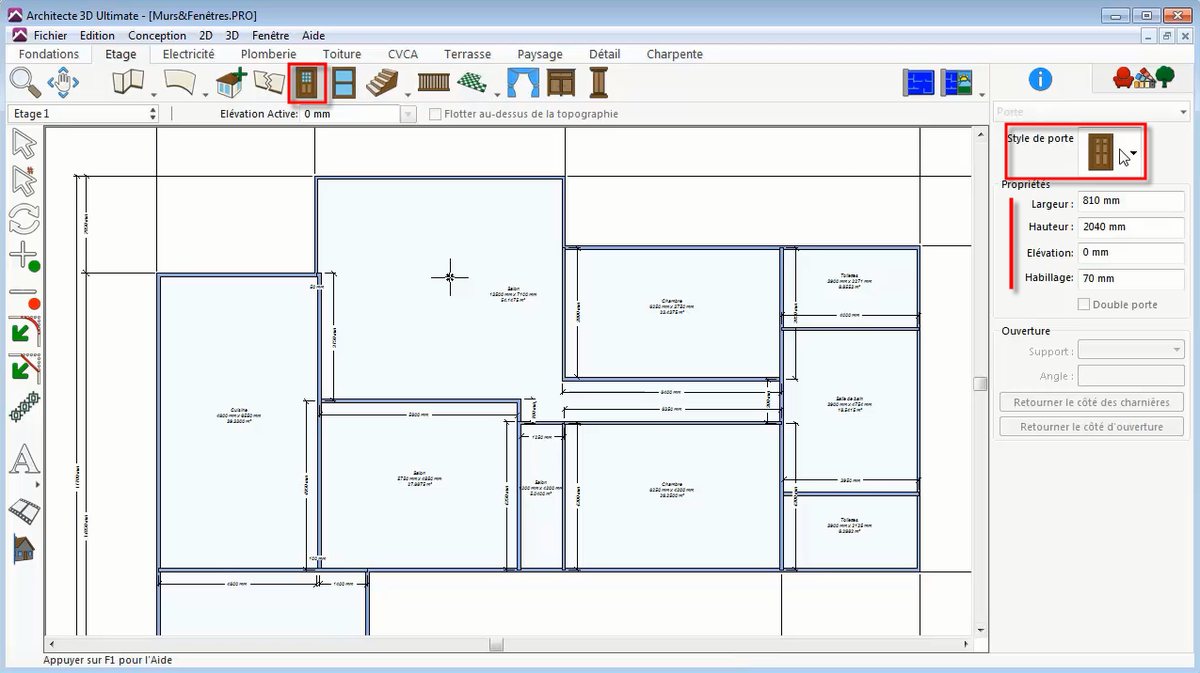Tick the Double porte checkbox
This screenshot has height=673, width=1200.
tap(1083, 304)
